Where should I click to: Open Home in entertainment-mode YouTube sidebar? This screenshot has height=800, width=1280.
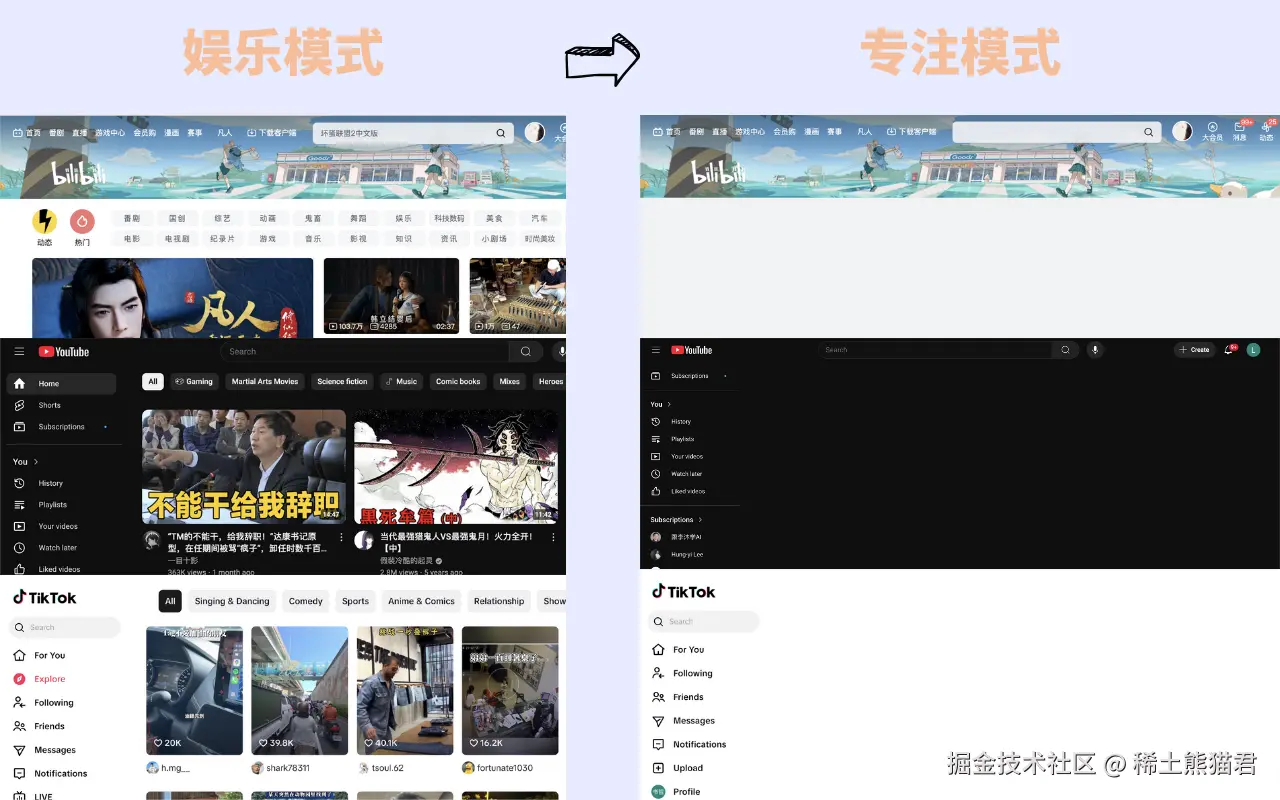point(60,384)
